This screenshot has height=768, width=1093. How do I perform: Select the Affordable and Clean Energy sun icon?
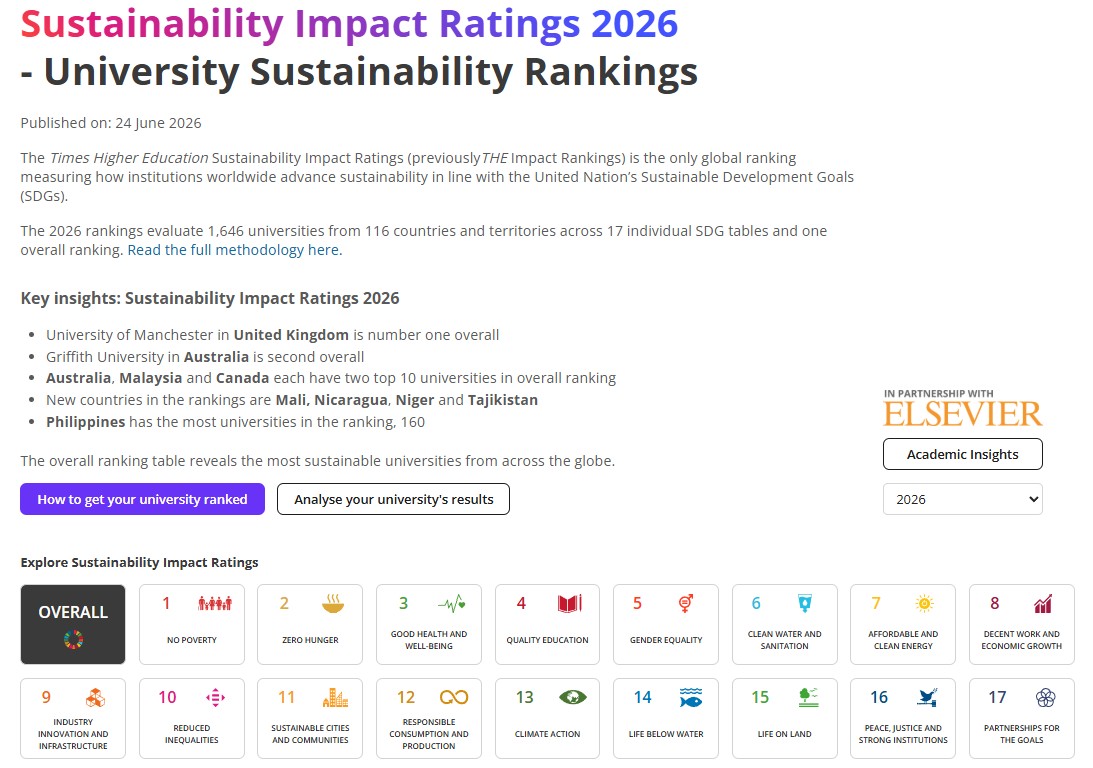pos(924,604)
